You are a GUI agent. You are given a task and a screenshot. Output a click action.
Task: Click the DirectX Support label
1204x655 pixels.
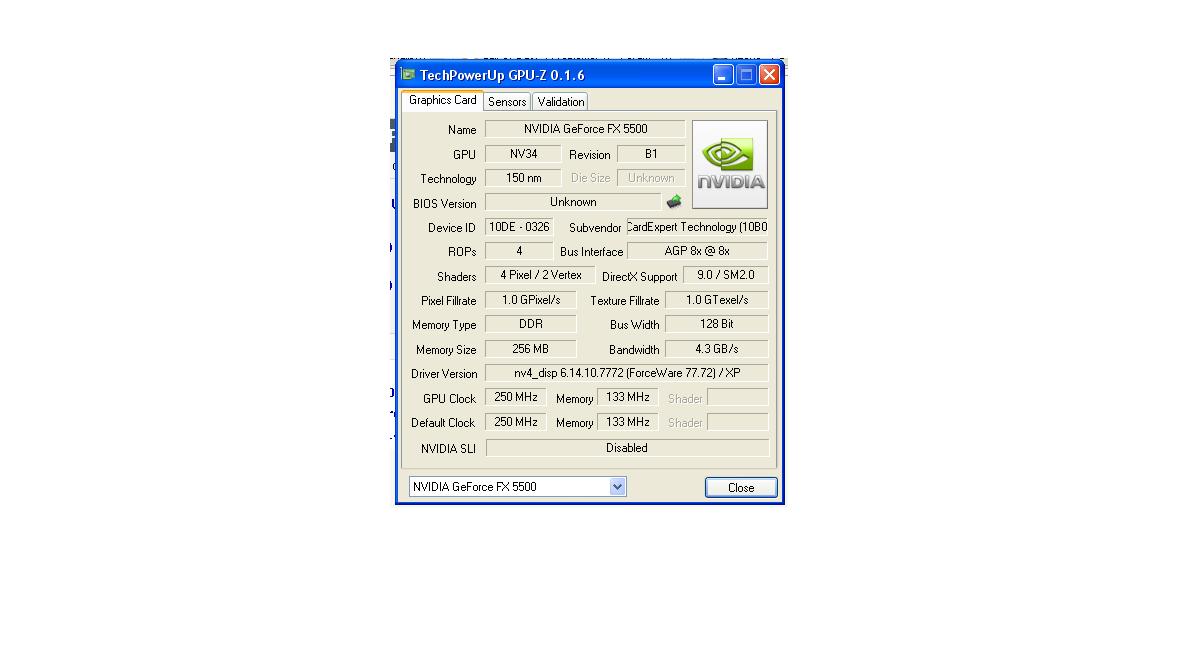click(640, 277)
